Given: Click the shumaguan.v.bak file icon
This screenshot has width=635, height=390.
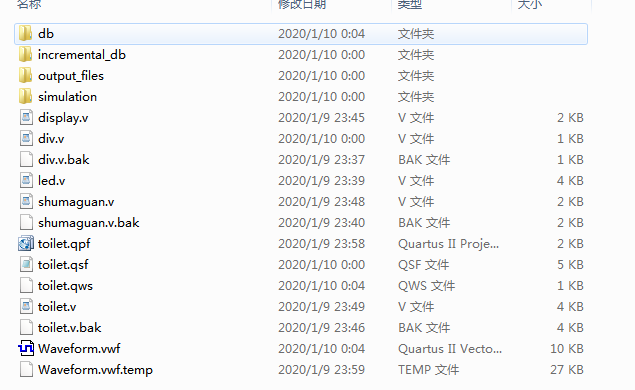Looking at the screenshot, I should 26,223.
